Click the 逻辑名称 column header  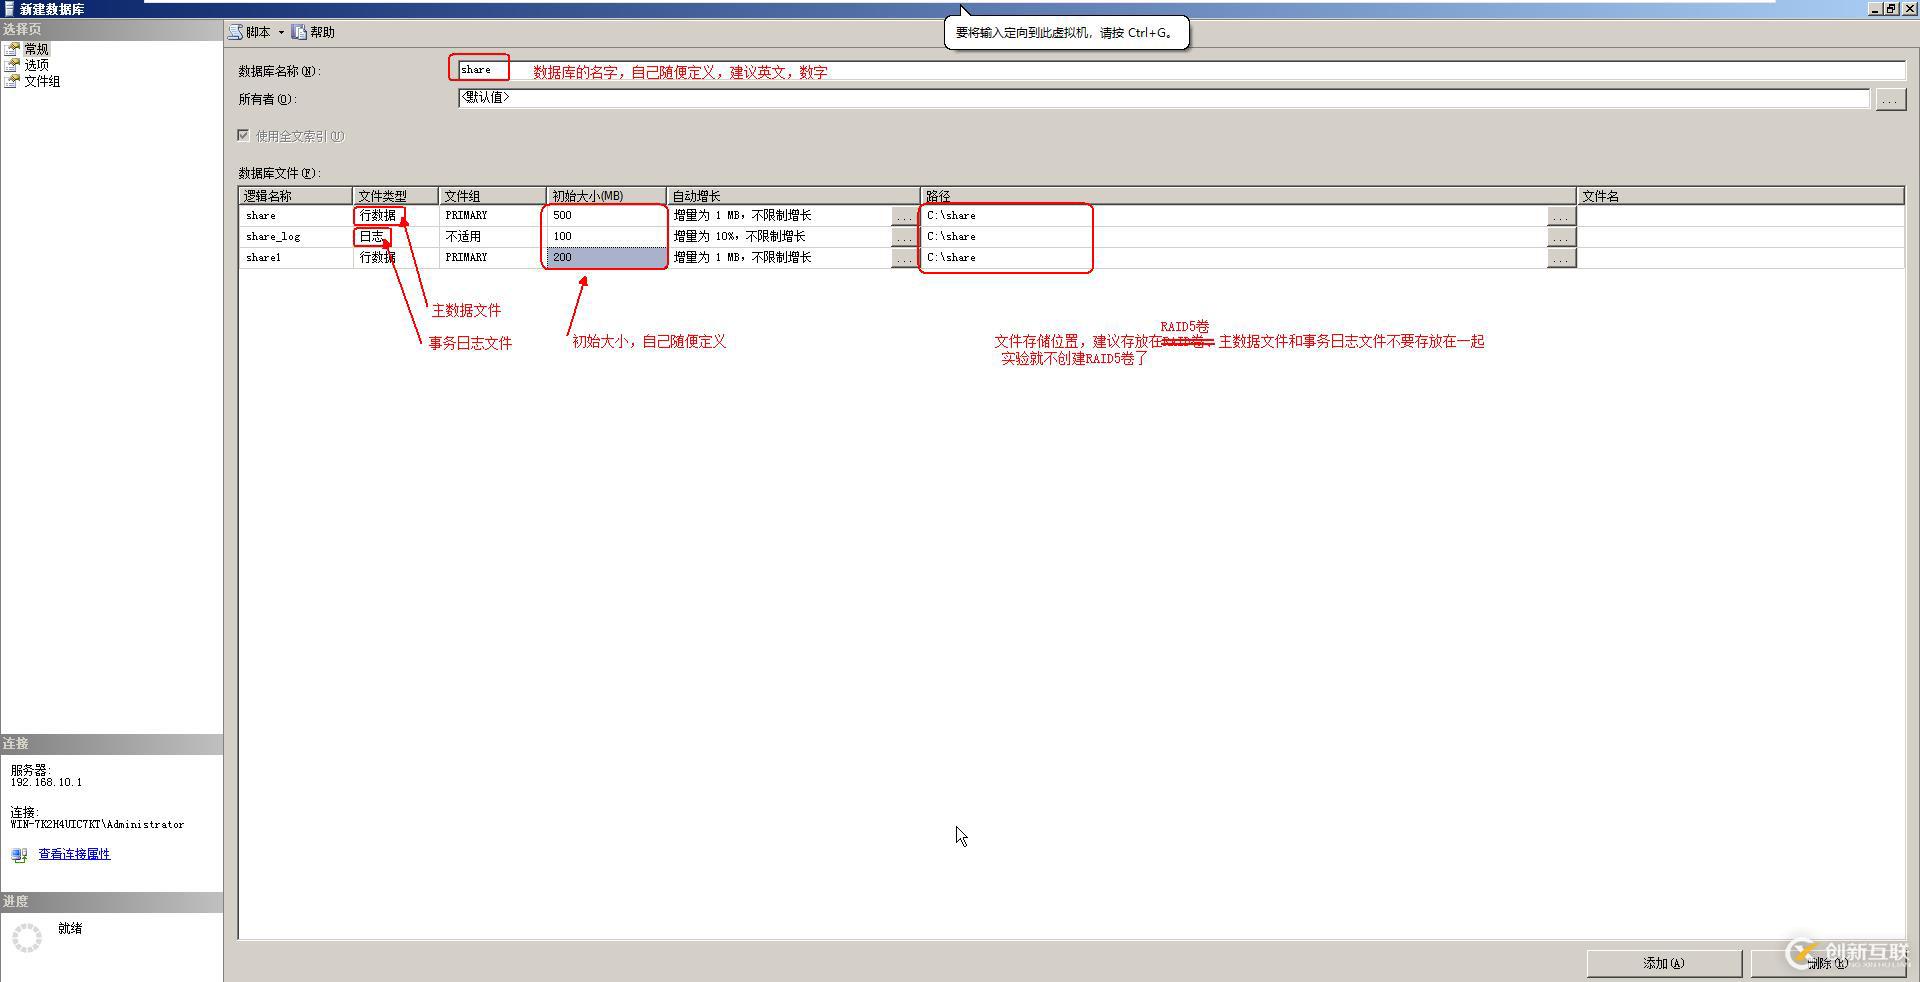tap(295, 196)
